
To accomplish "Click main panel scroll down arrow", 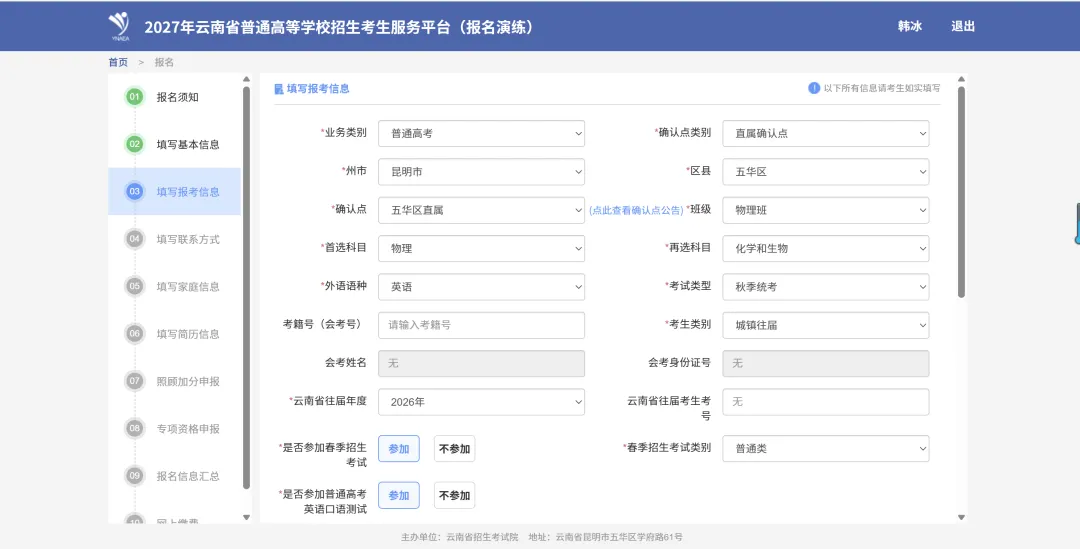I will (x=962, y=517).
